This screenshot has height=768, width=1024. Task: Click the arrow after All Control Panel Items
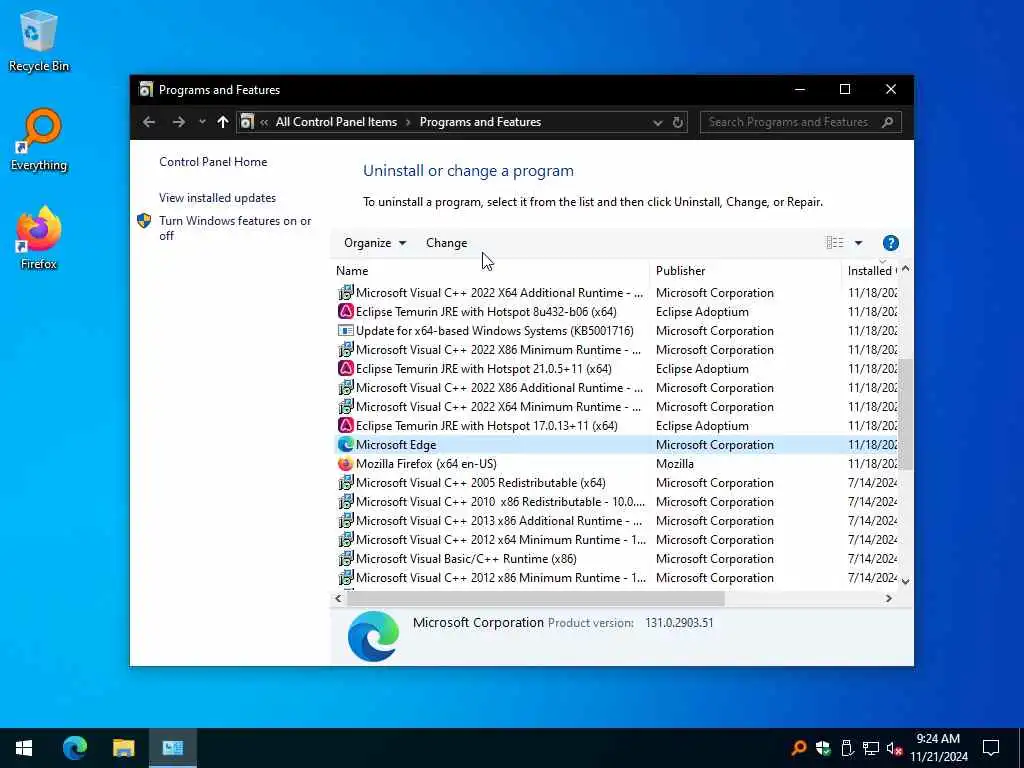408,122
